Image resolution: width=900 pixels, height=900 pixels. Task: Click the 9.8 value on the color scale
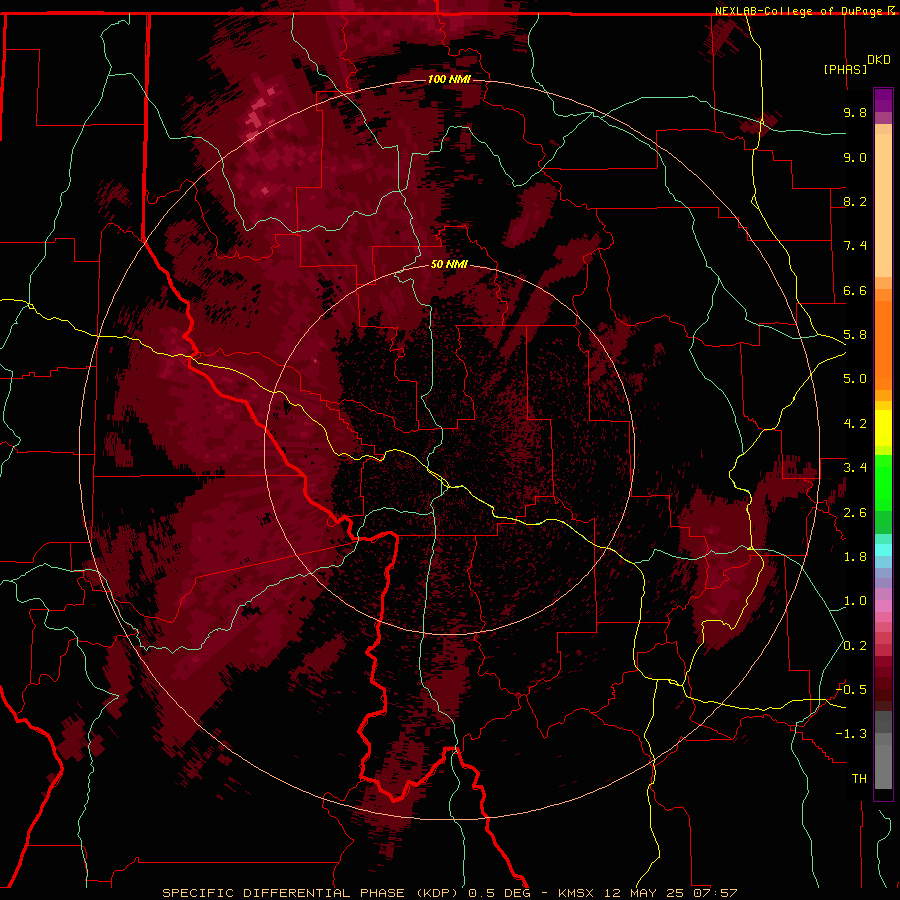pos(855,112)
